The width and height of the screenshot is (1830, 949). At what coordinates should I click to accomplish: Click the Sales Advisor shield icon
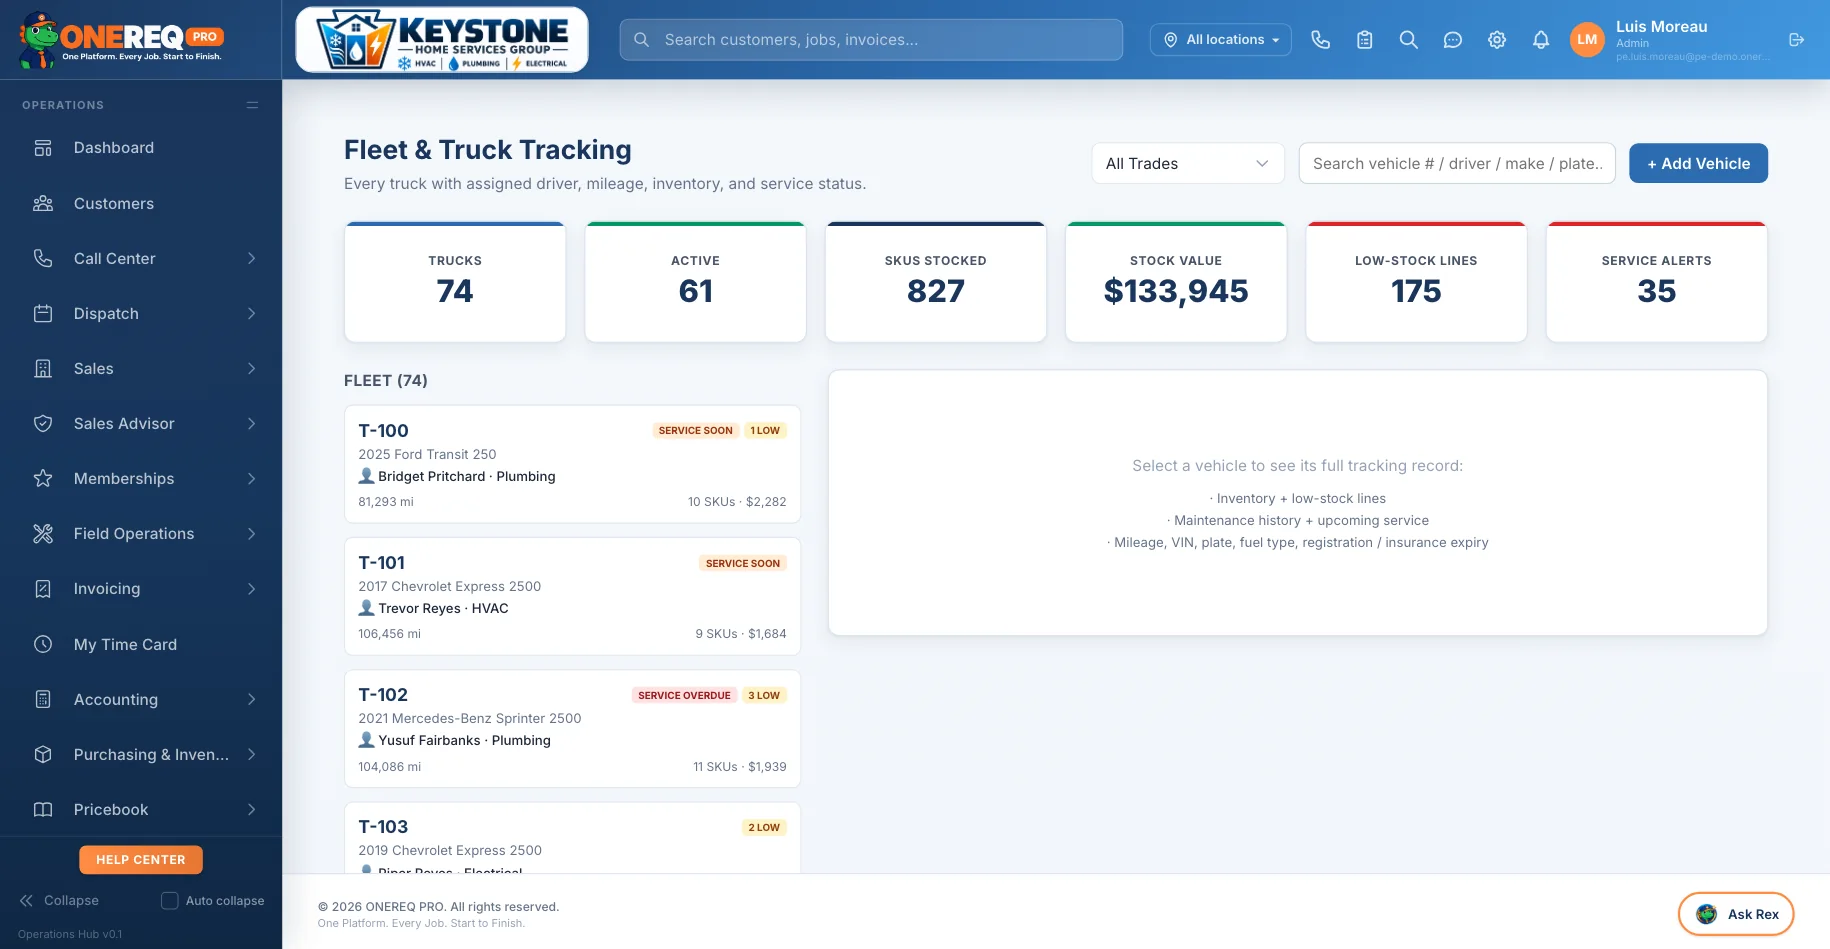point(43,423)
